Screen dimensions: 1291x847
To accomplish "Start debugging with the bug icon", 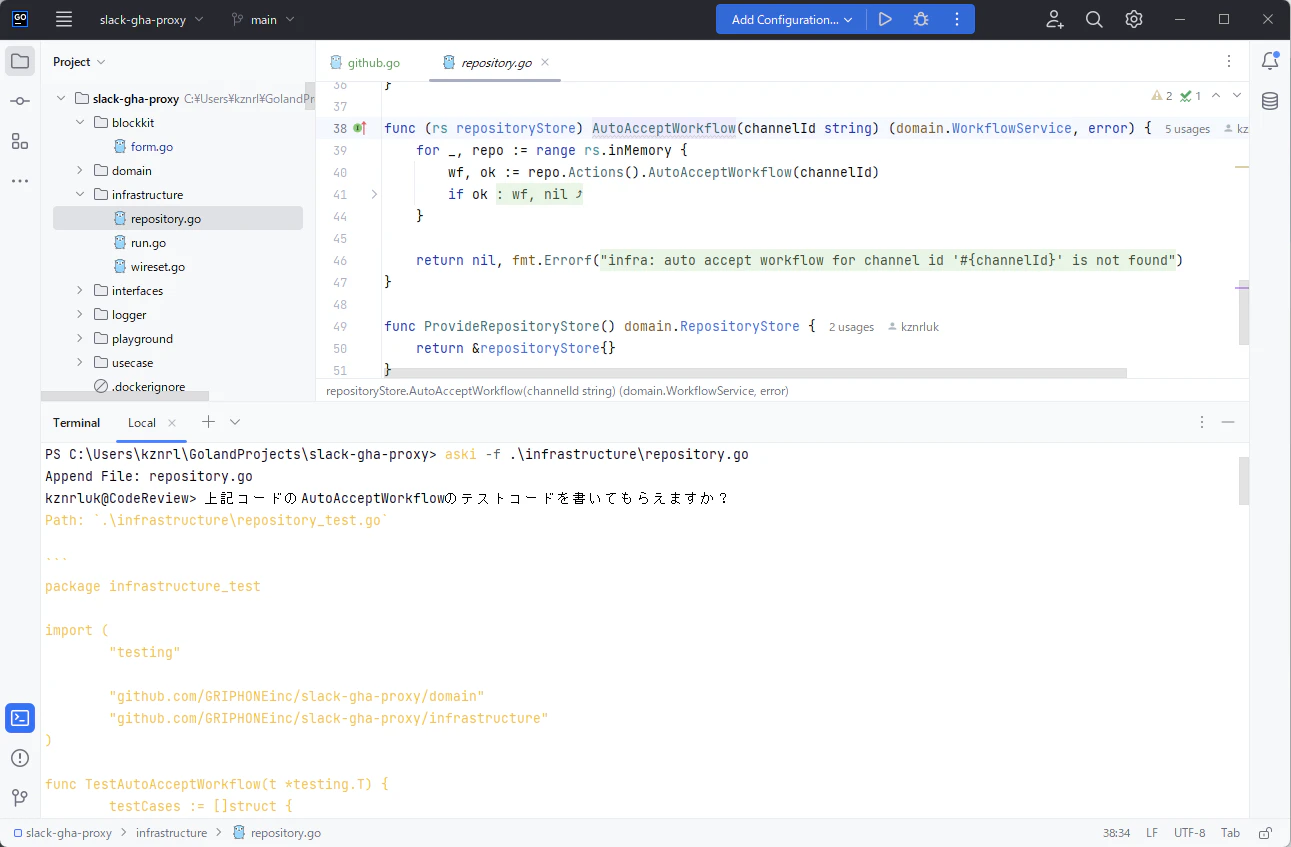I will click(921, 19).
